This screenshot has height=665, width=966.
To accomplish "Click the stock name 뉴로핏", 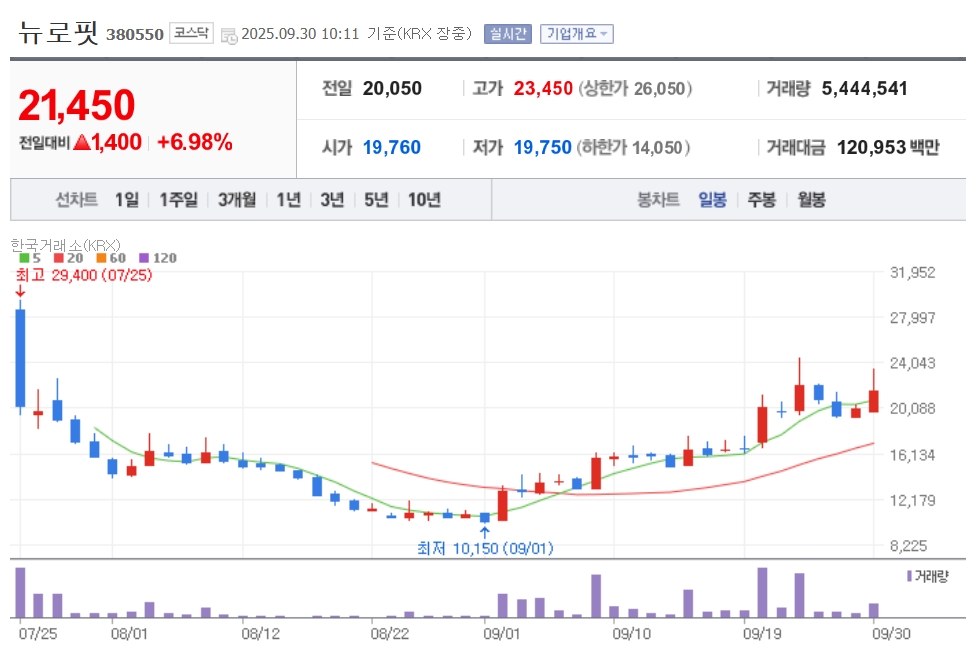I will point(59,32).
